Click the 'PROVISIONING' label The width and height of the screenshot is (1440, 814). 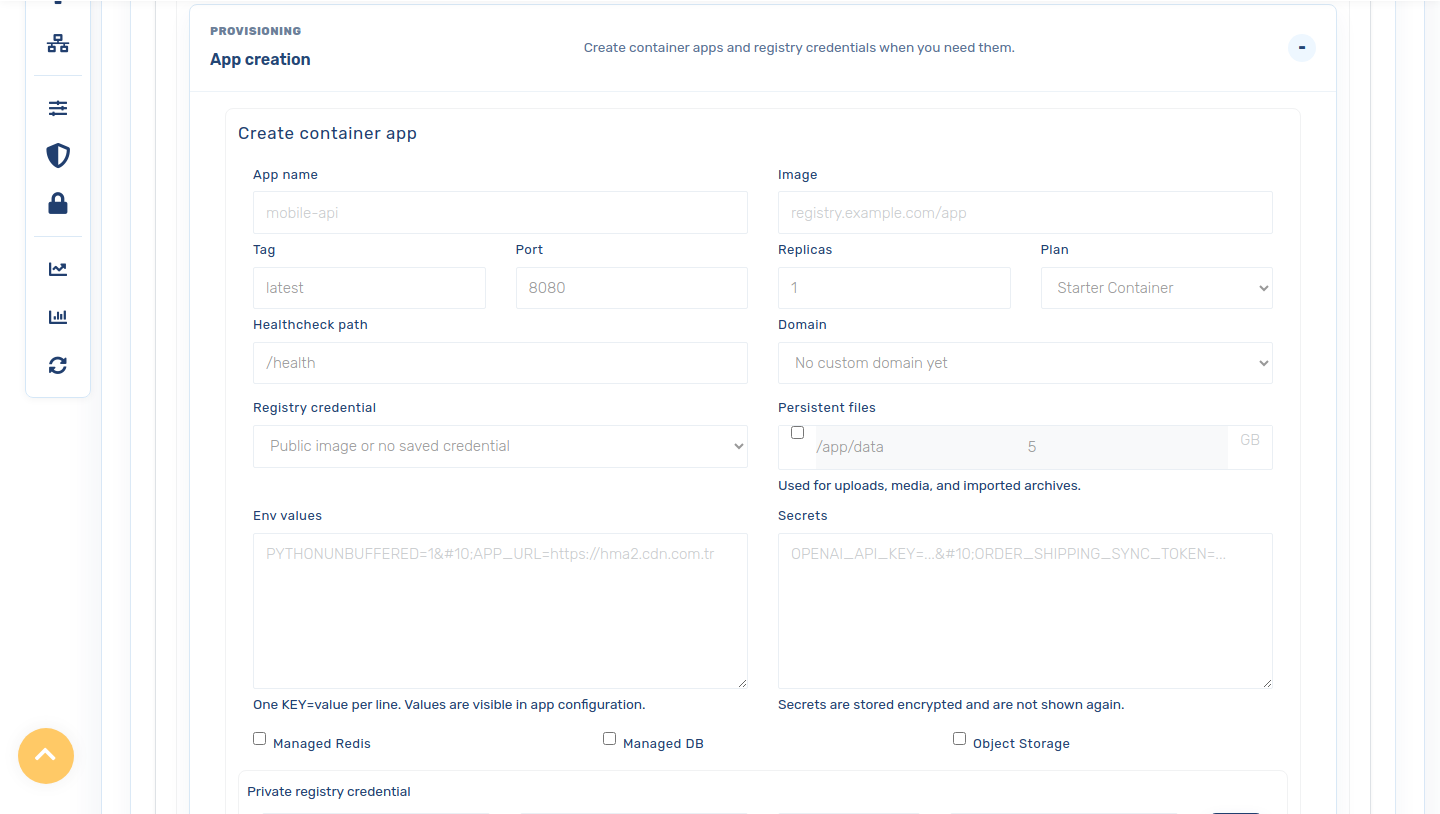click(x=255, y=31)
